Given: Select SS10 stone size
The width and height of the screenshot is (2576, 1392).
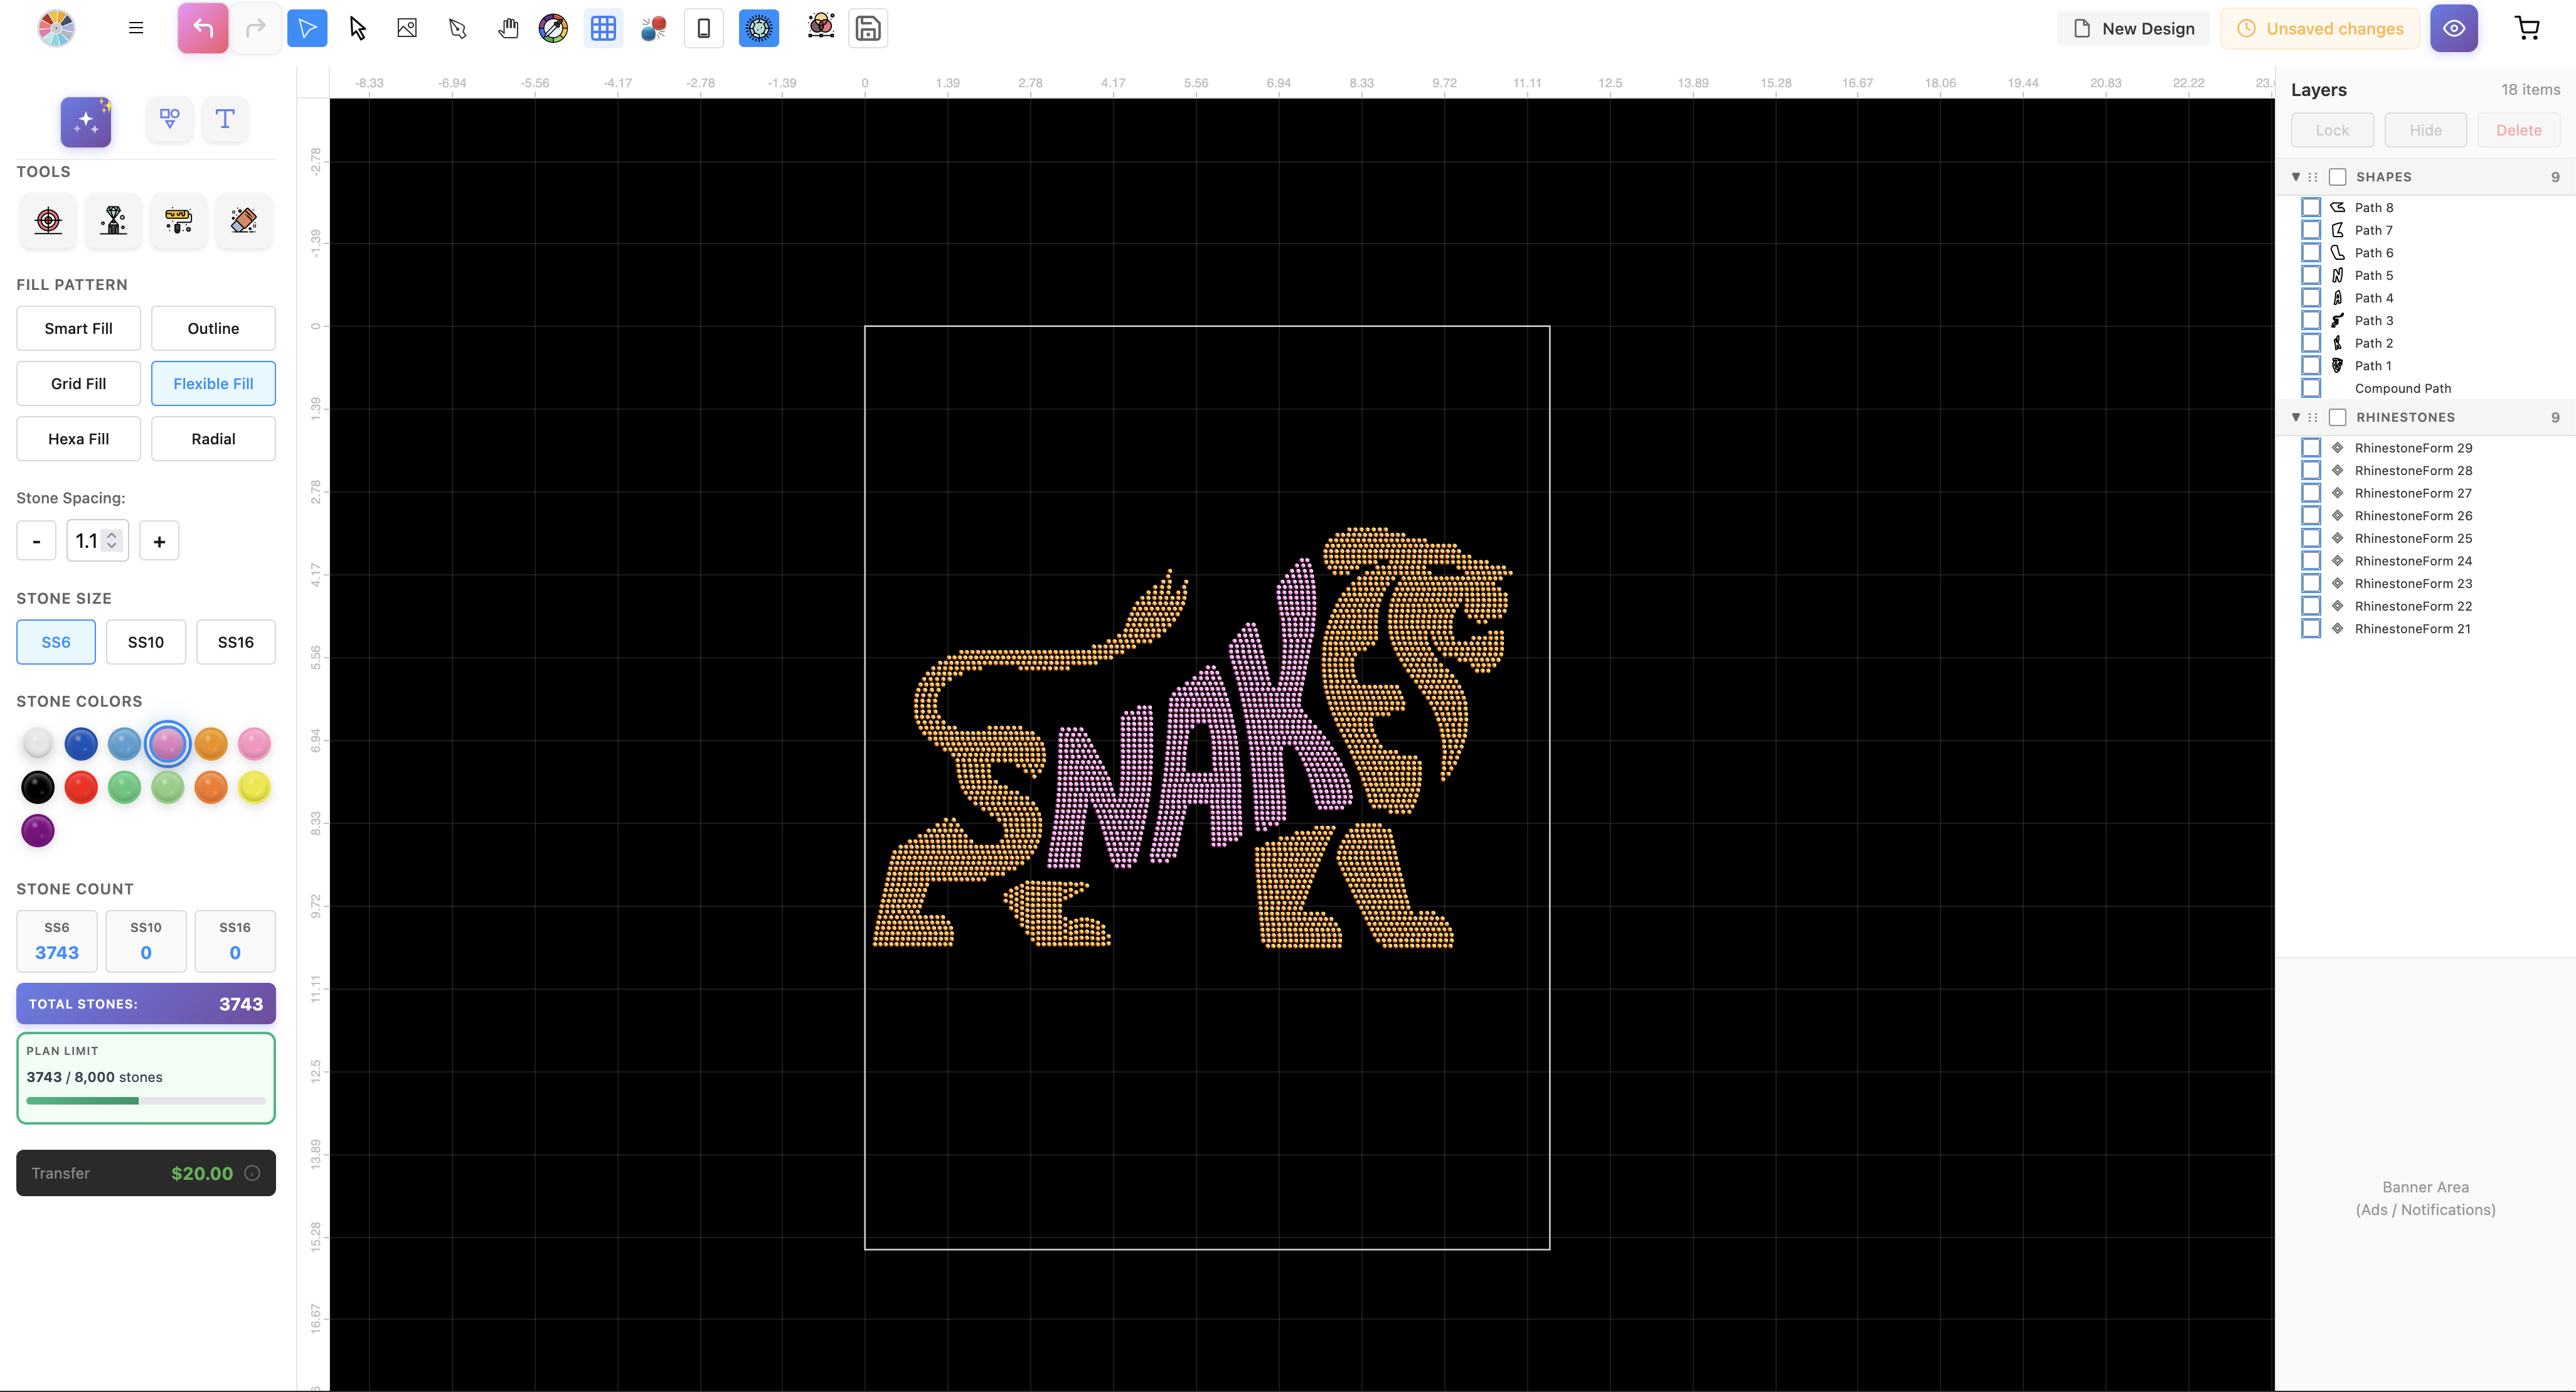Looking at the screenshot, I should click(146, 642).
